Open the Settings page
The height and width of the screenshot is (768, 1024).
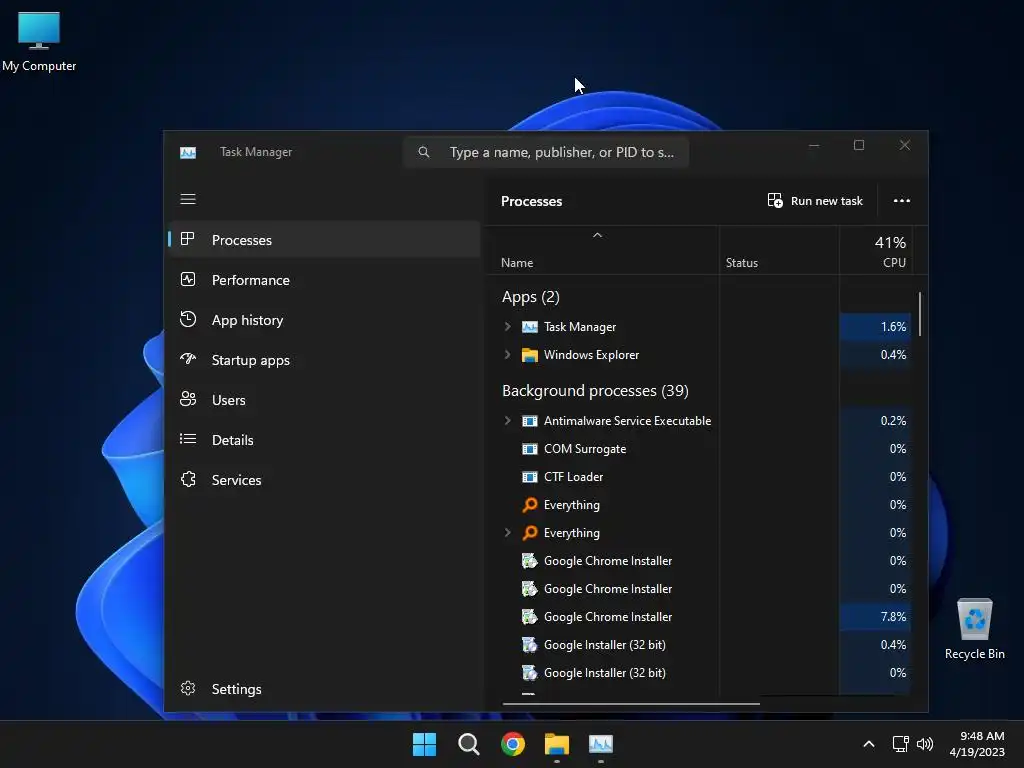[x=325, y=689]
